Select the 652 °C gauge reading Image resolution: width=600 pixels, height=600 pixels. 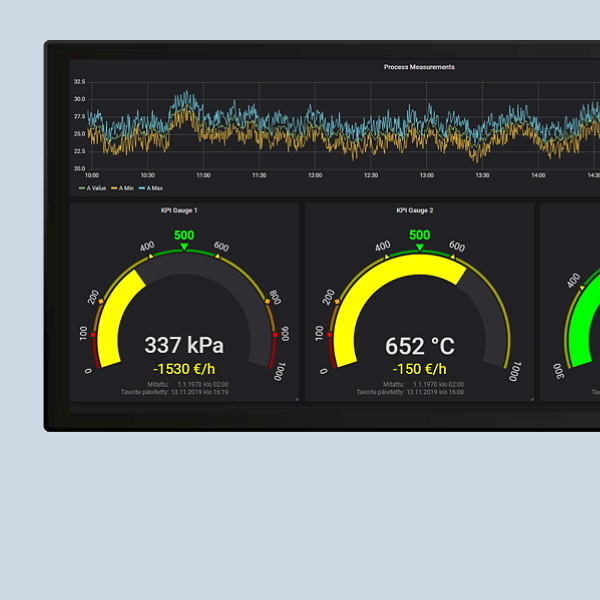(x=420, y=346)
